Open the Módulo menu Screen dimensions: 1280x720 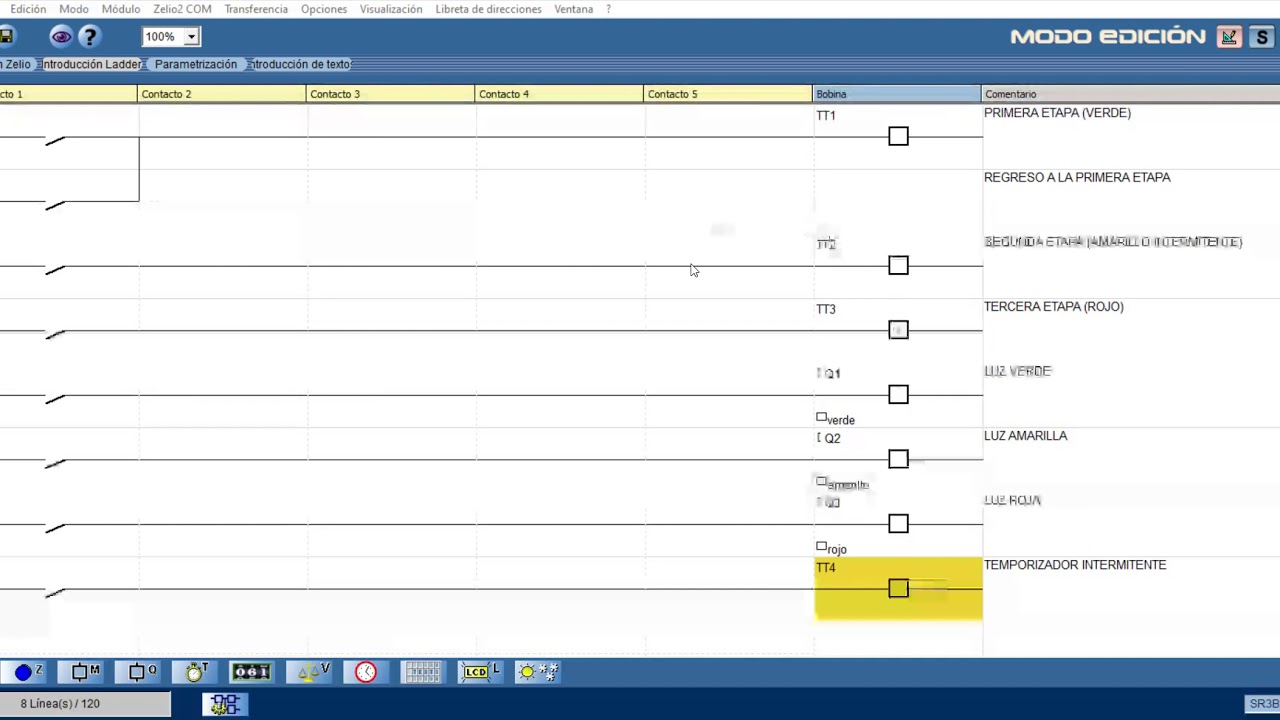[121, 9]
